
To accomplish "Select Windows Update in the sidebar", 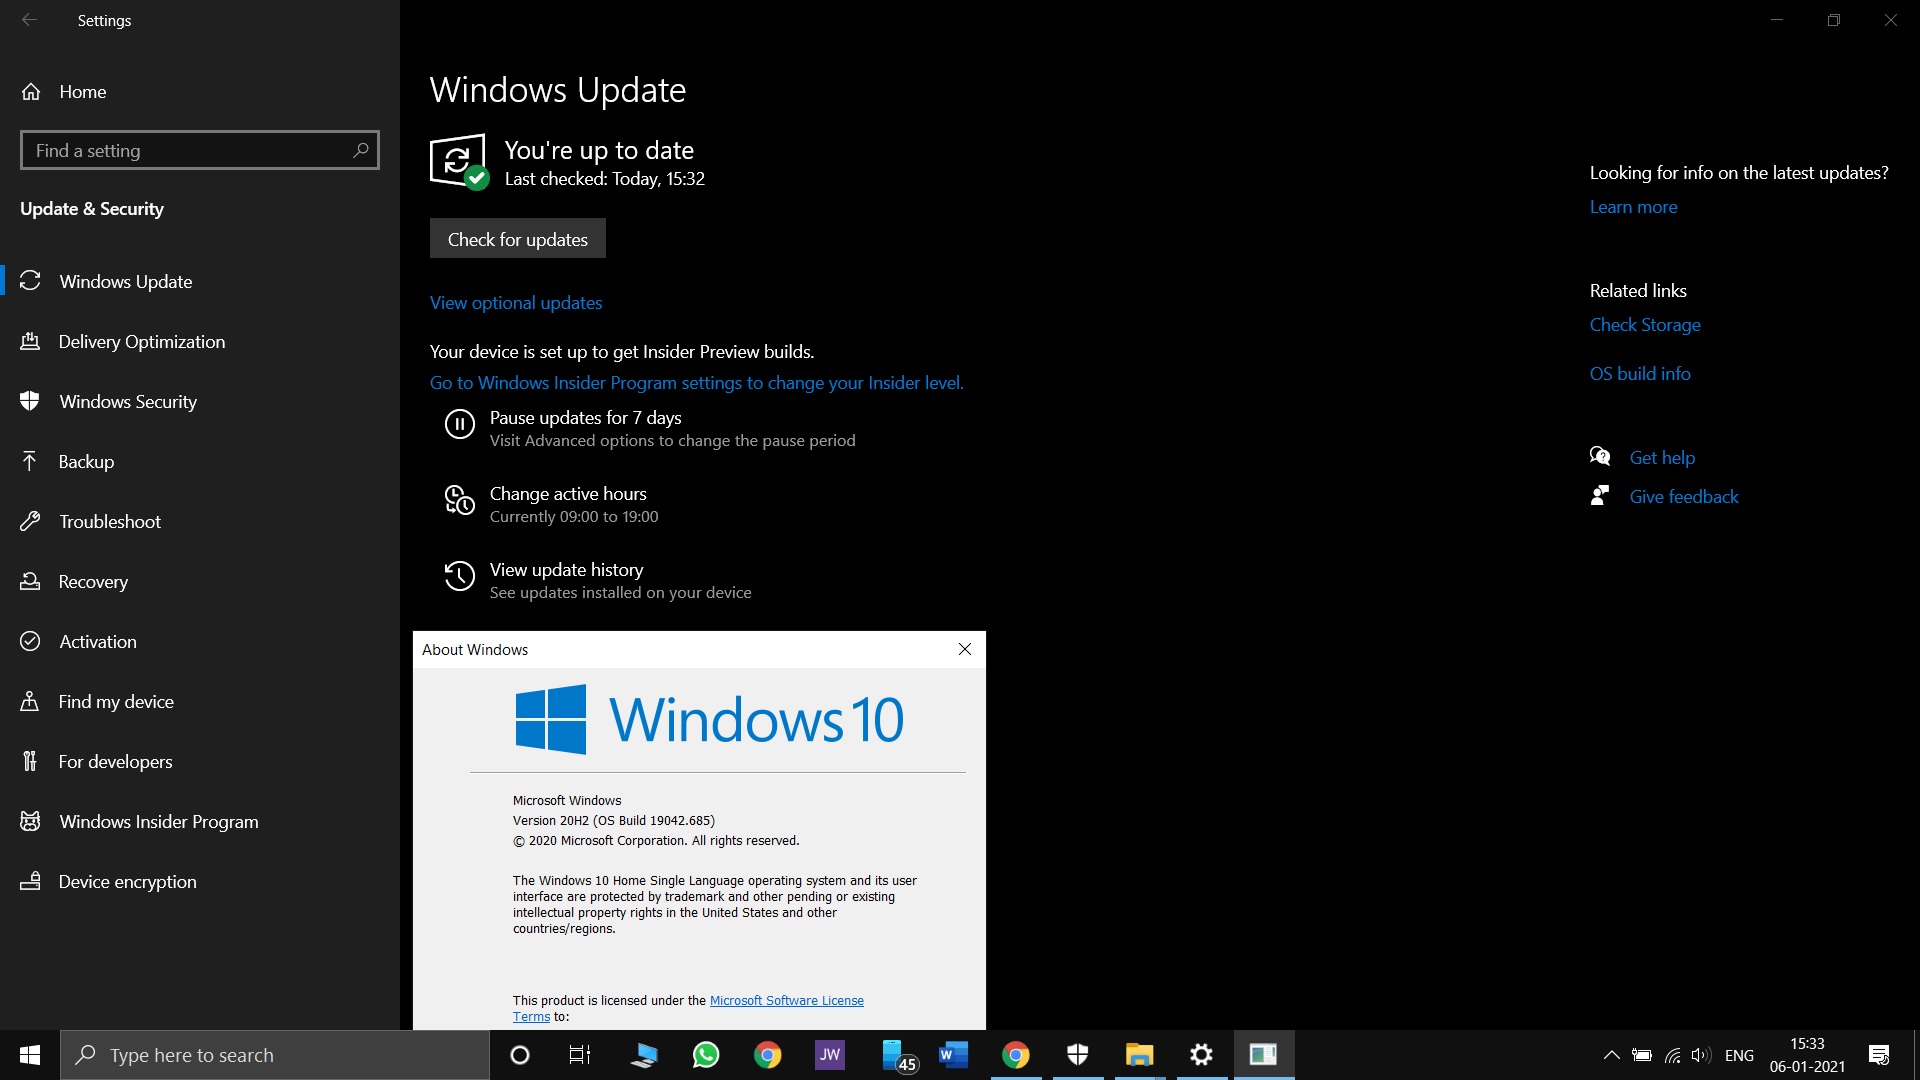I will coord(125,281).
